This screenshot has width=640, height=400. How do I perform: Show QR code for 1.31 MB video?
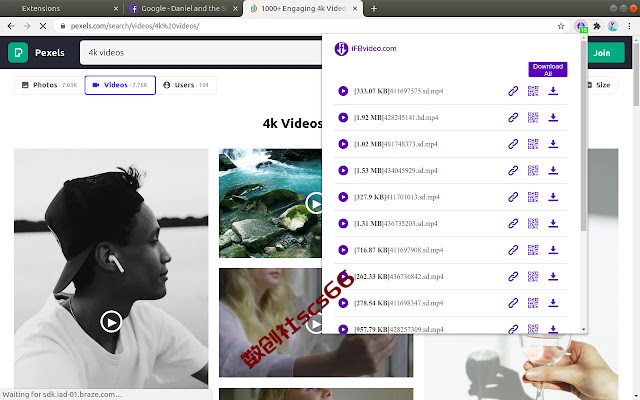tap(533, 224)
